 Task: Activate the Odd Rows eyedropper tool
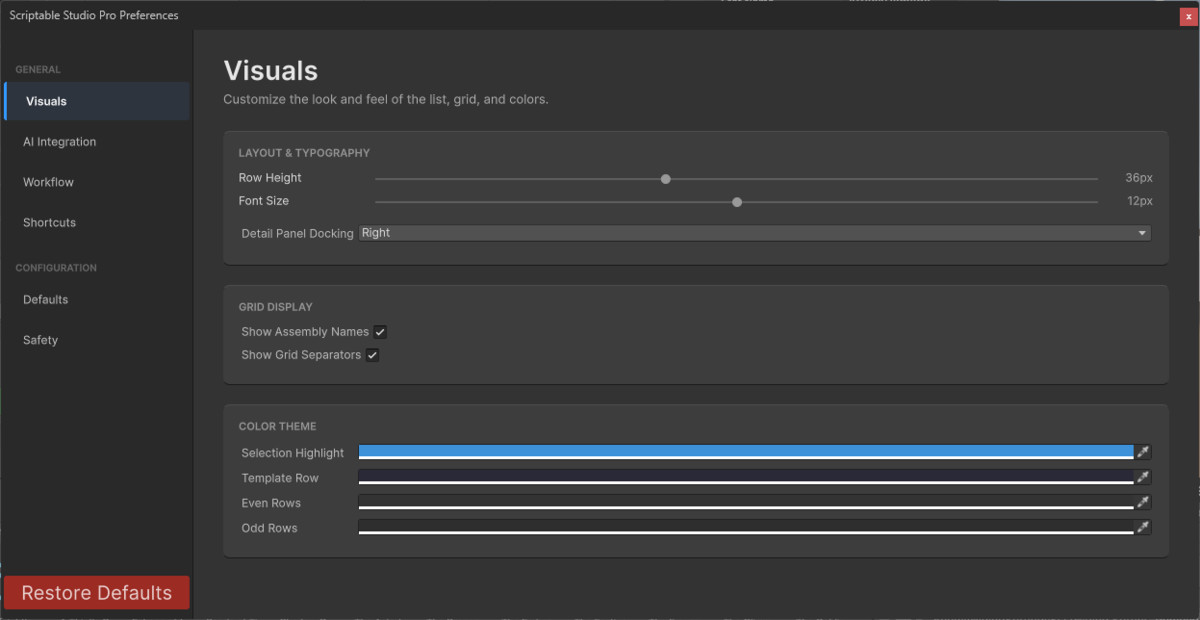click(x=1142, y=527)
